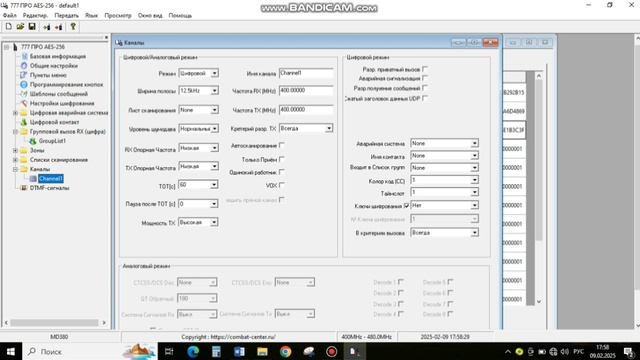The height and width of the screenshot is (360, 640).
Task: Open Критерий разр. TX dropdown
Action: click(329, 129)
